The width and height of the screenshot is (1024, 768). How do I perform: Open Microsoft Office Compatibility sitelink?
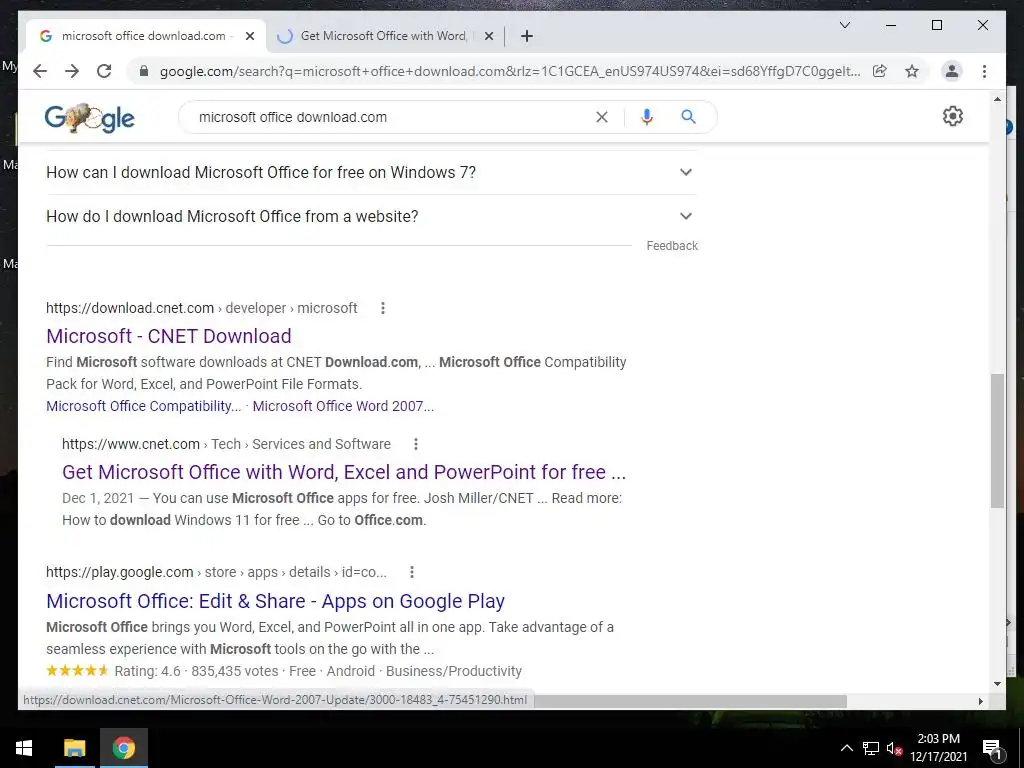[x=144, y=406]
